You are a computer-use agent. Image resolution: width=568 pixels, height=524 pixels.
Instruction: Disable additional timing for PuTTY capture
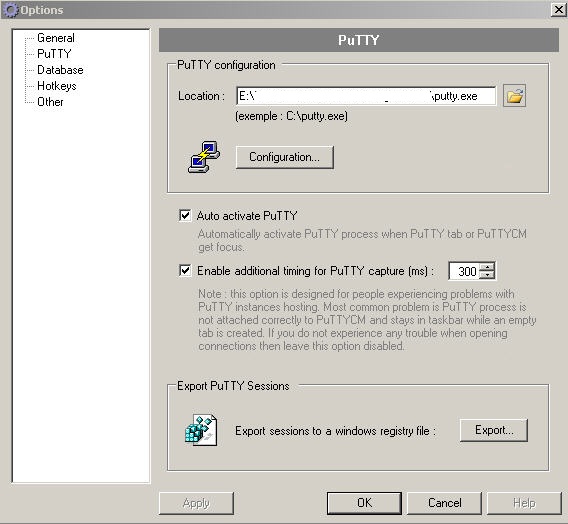185,271
